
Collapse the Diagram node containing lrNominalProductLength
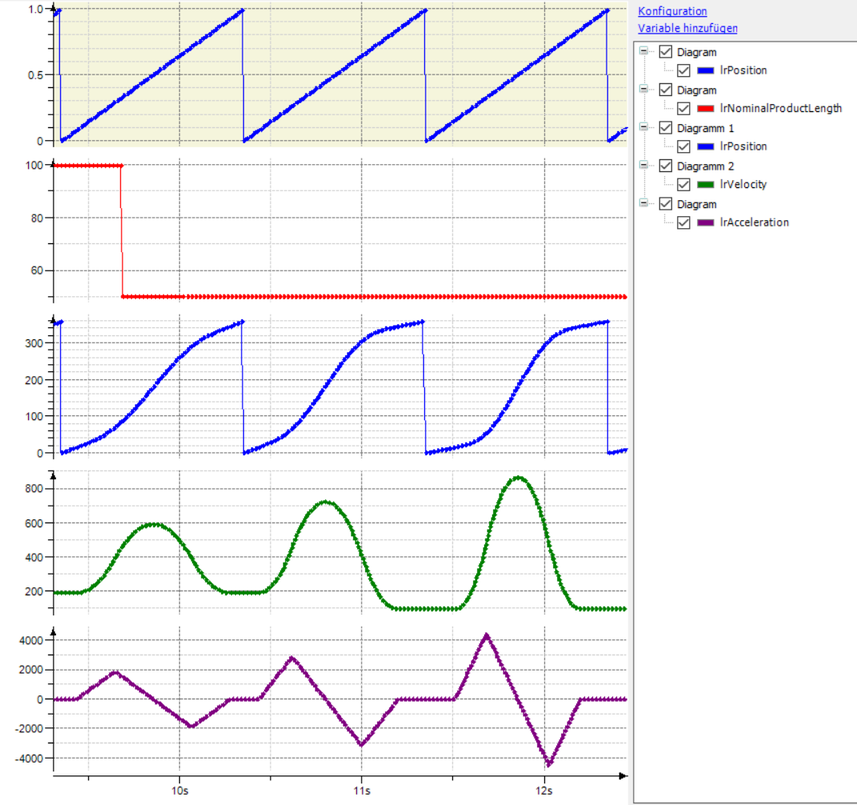pyautogui.click(x=646, y=90)
